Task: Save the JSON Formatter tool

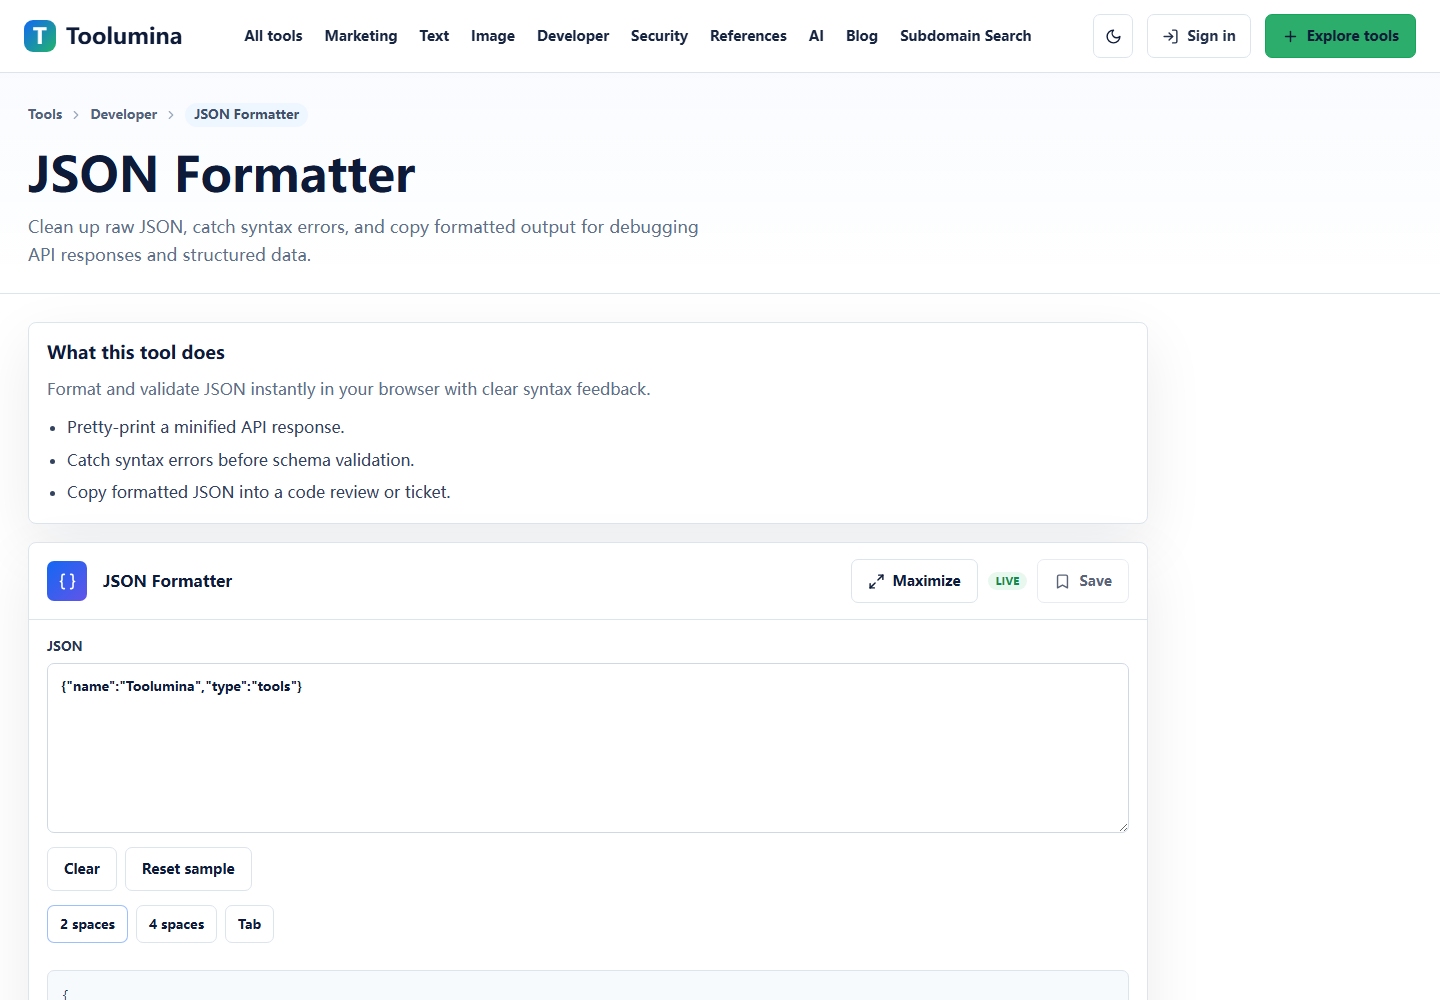Action: tap(1083, 581)
